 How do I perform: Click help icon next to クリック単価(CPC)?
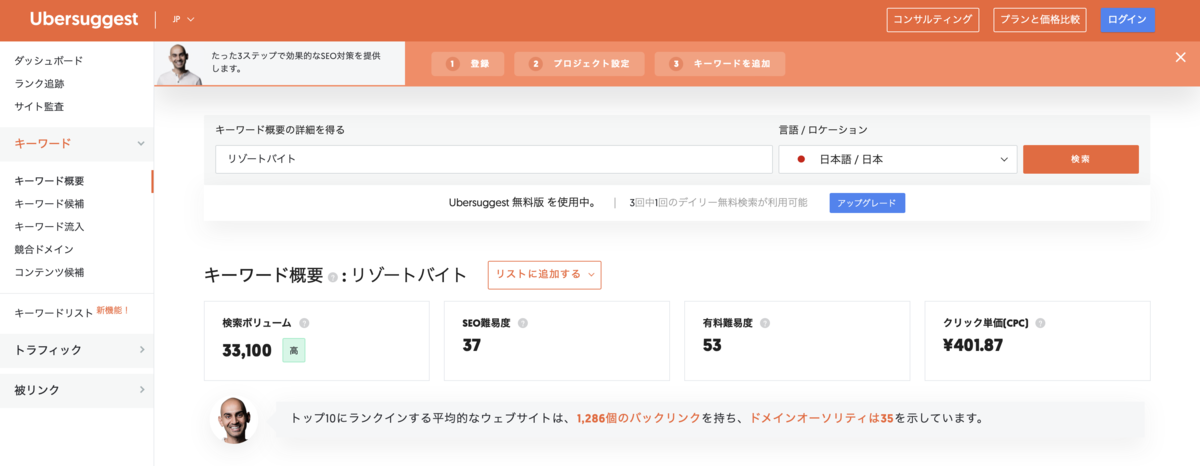point(1040,323)
